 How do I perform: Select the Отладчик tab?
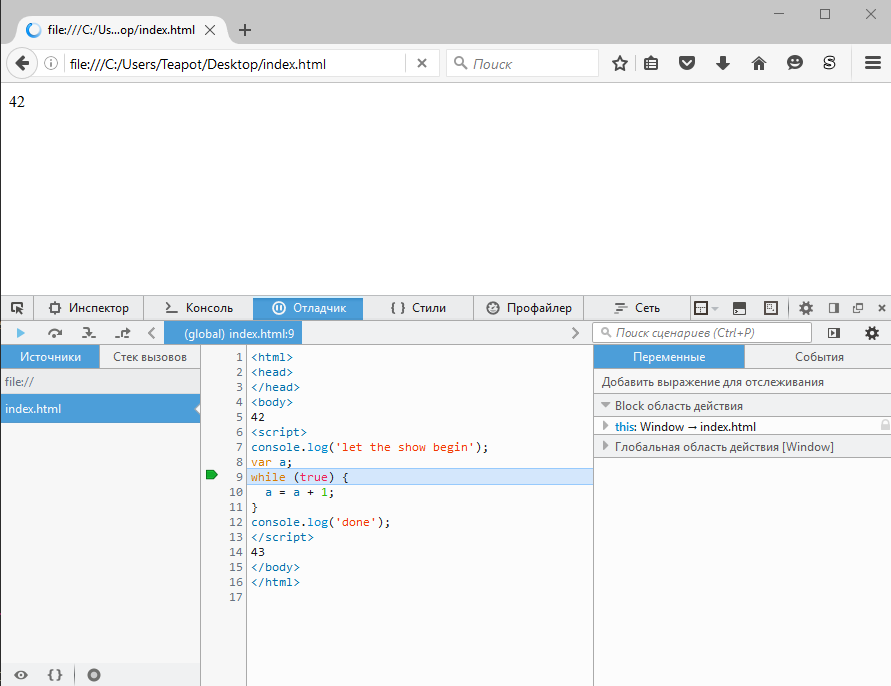[x=308, y=308]
